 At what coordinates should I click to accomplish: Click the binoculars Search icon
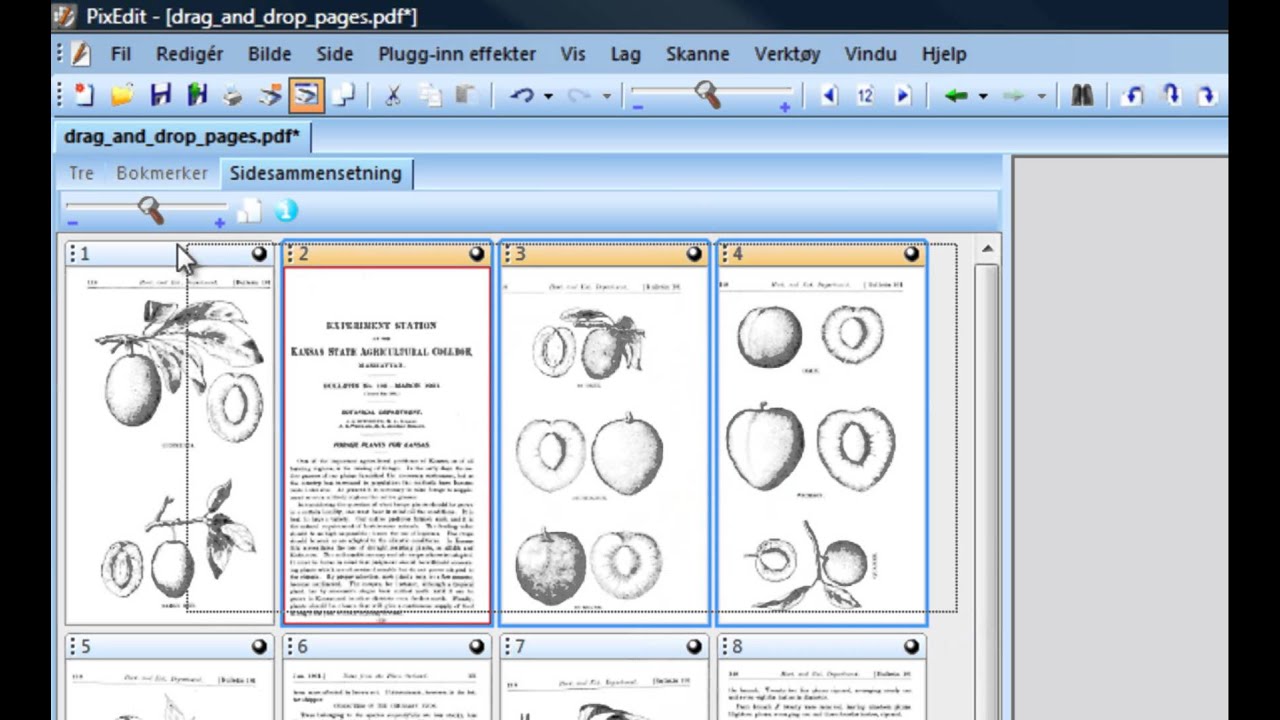click(1082, 96)
